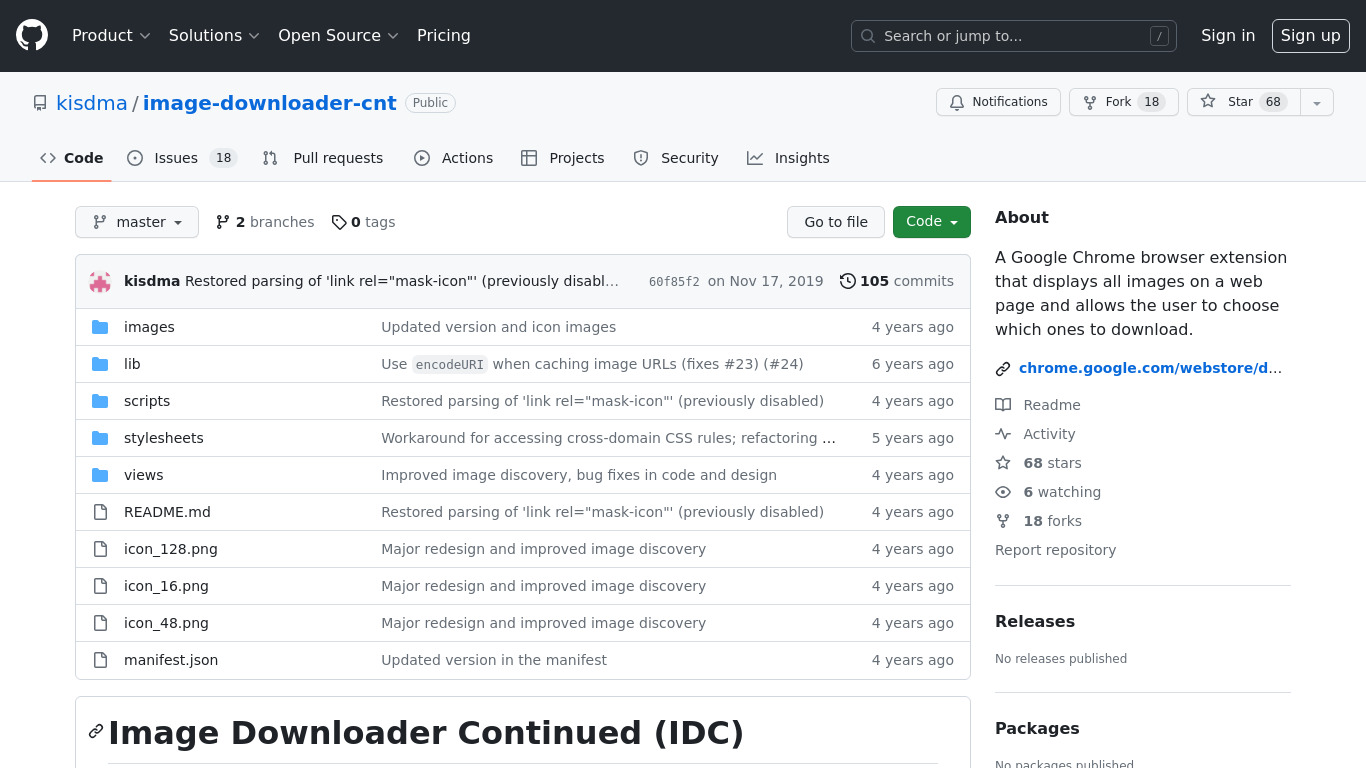Click the kisdma avatar in commit bar
The height and width of the screenshot is (768, 1366).
[x=100, y=281]
